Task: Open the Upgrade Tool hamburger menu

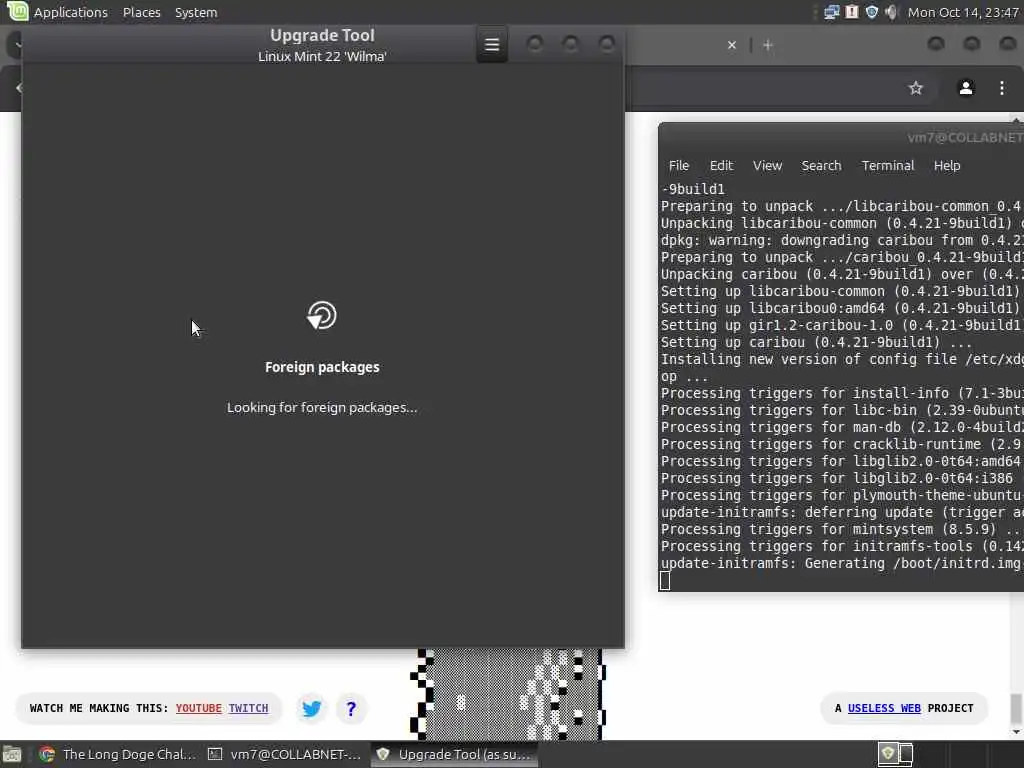Action: point(492,44)
